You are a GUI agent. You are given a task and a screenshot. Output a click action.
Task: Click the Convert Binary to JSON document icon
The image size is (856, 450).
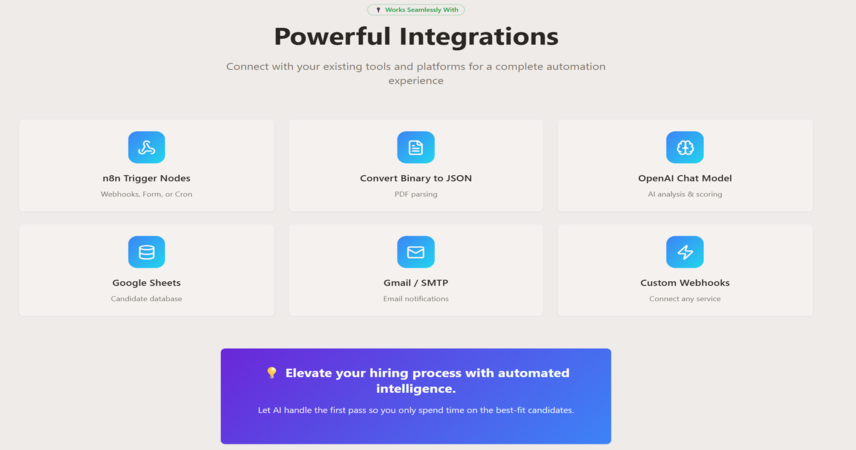(x=415, y=147)
